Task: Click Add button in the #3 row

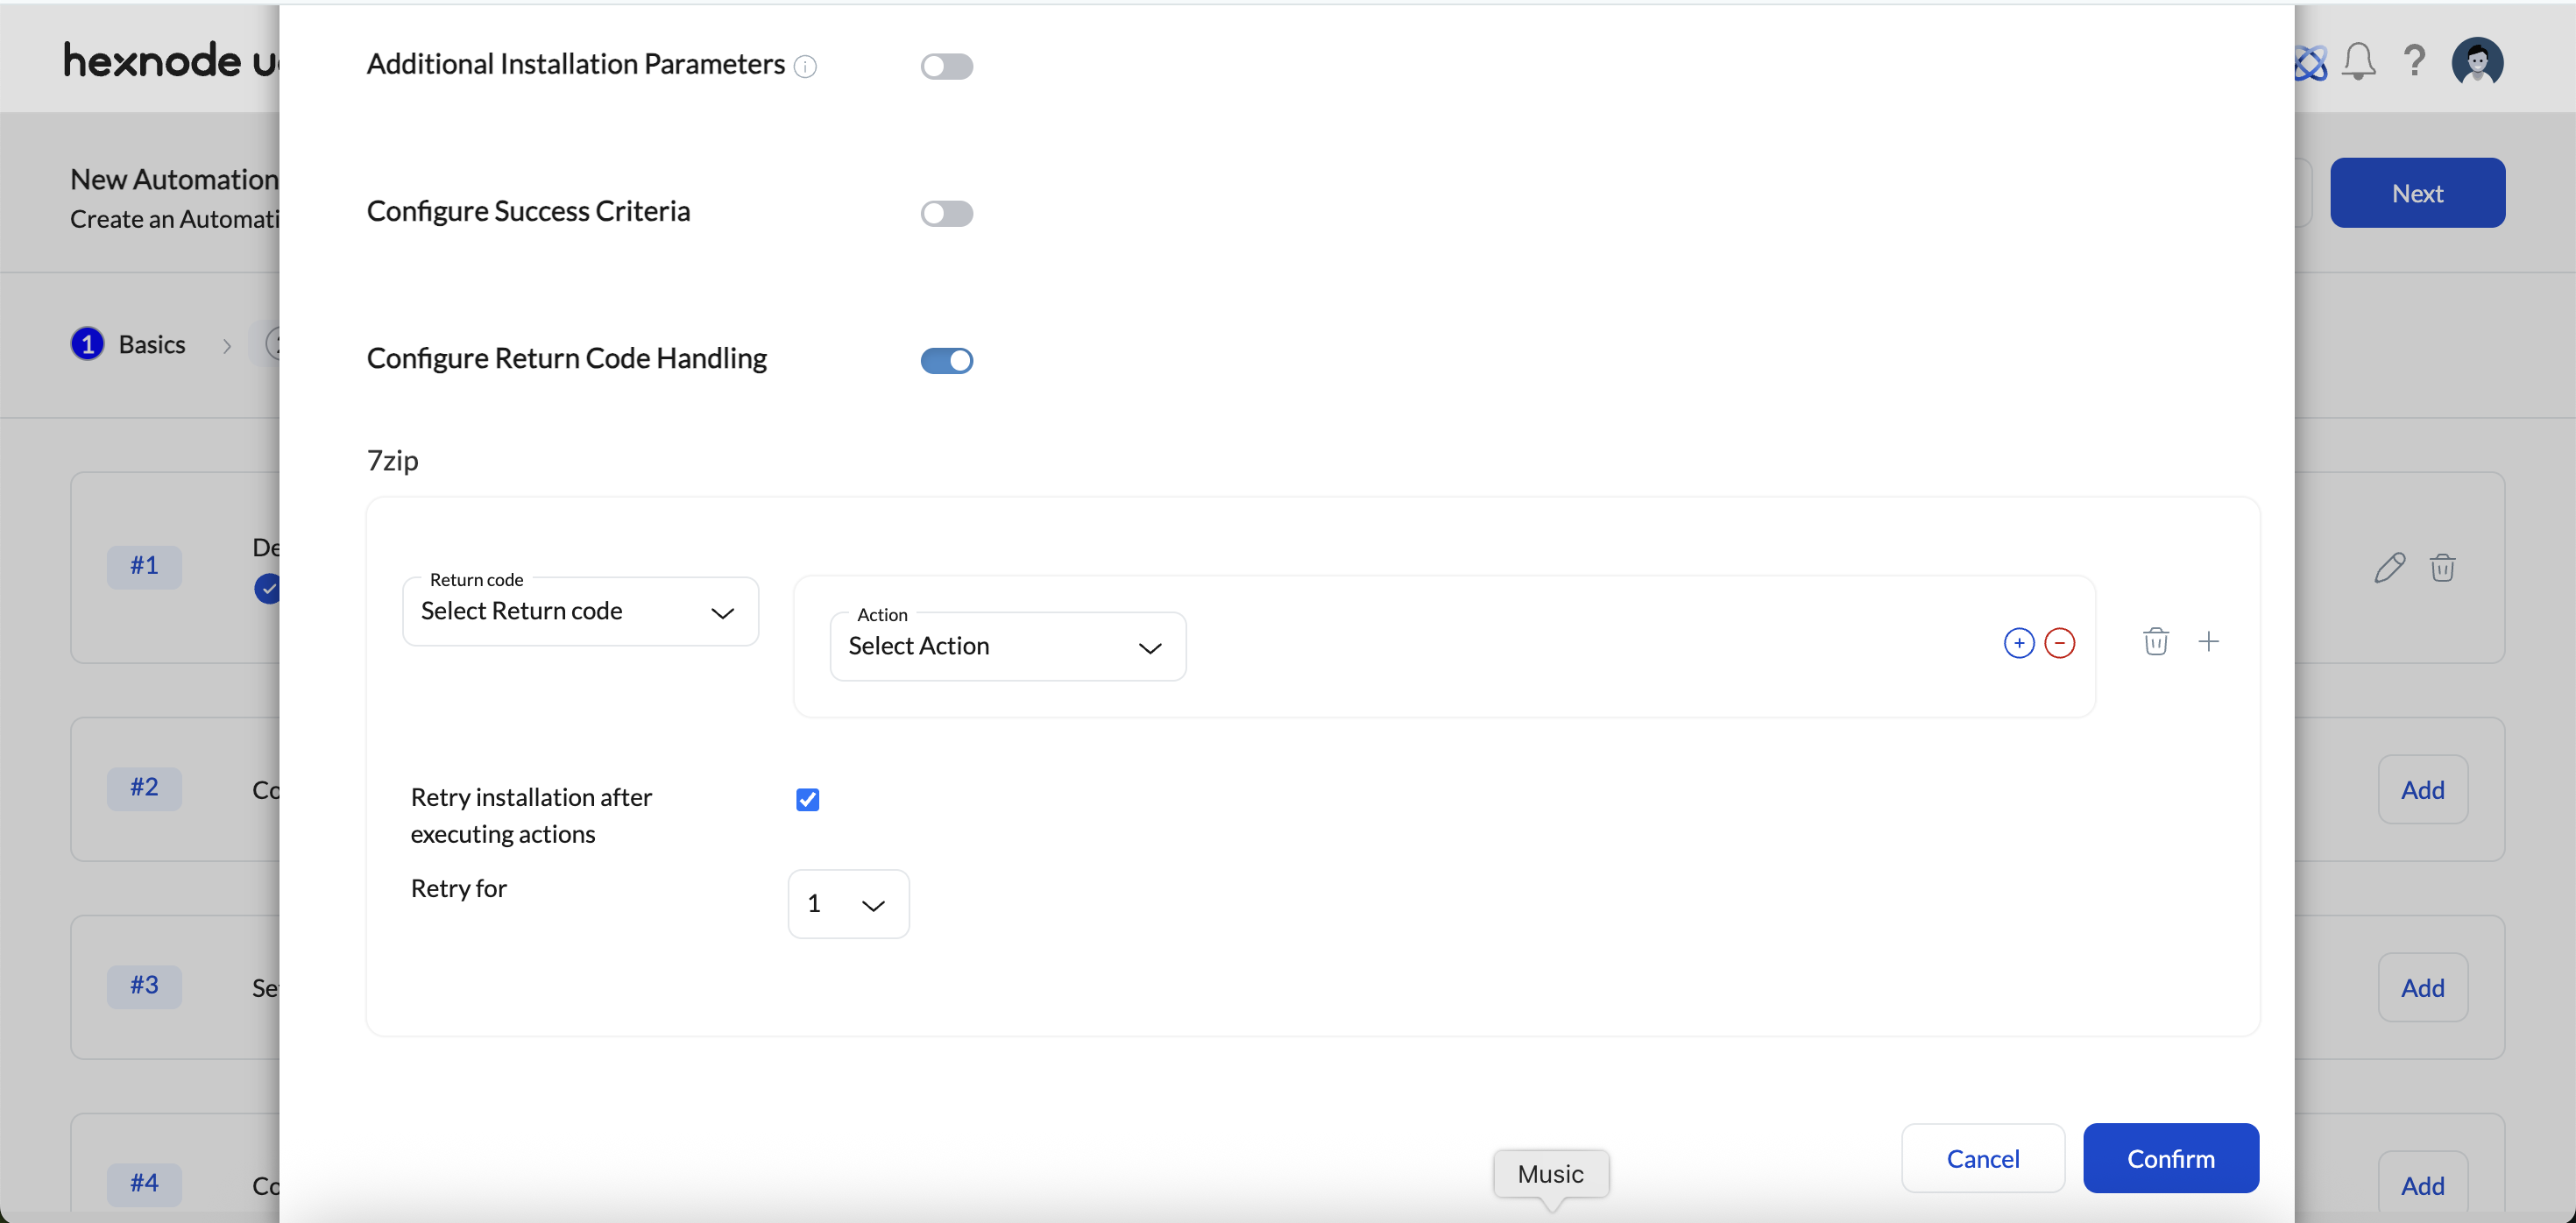Action: pos(2422,988)
